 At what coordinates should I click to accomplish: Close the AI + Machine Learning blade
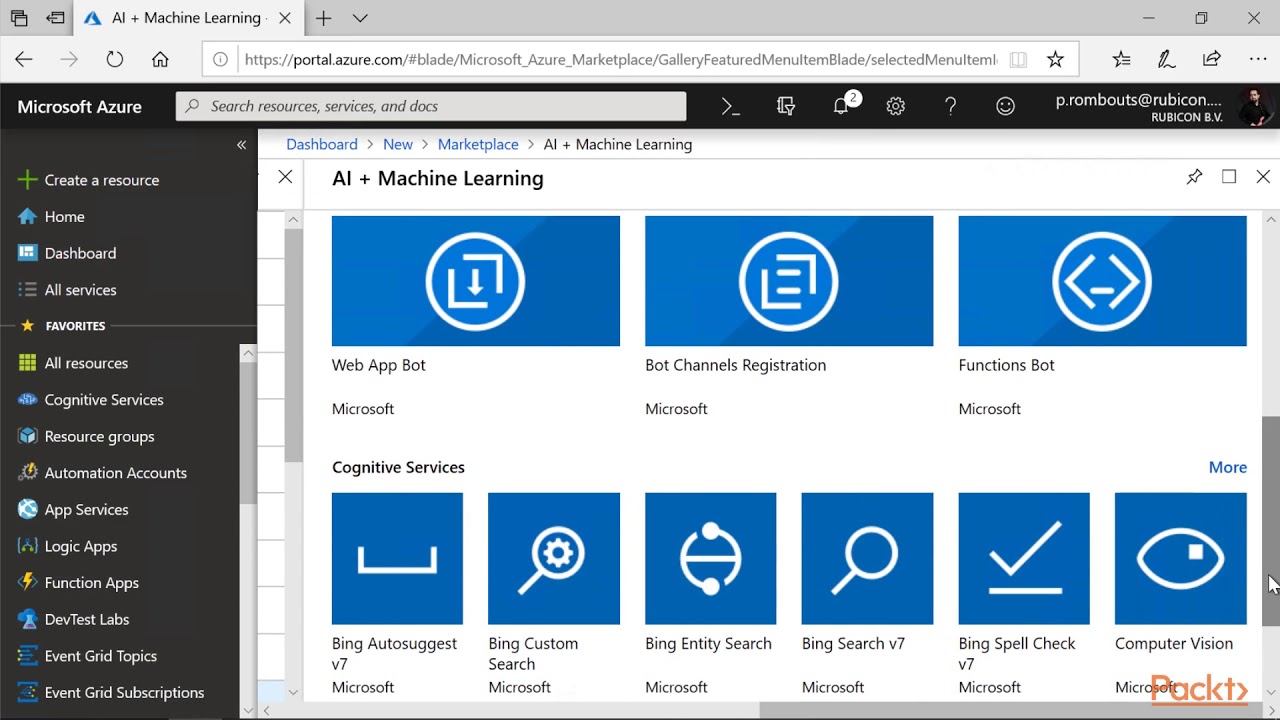point(1263,177)
